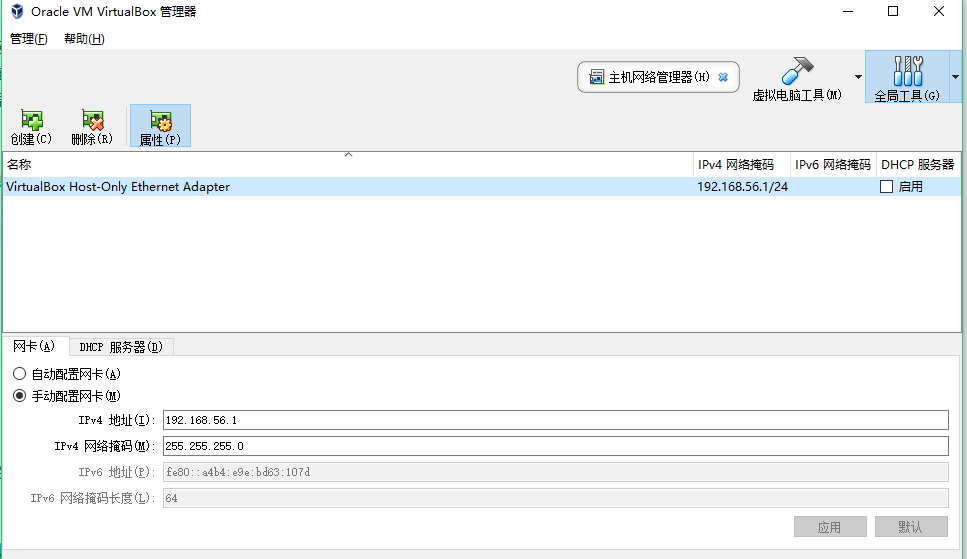The height and width of the screenshot is (559, 967).
Task: Click the IPv4 address field 192.168.56.1
Action: (x=555, y=420)
